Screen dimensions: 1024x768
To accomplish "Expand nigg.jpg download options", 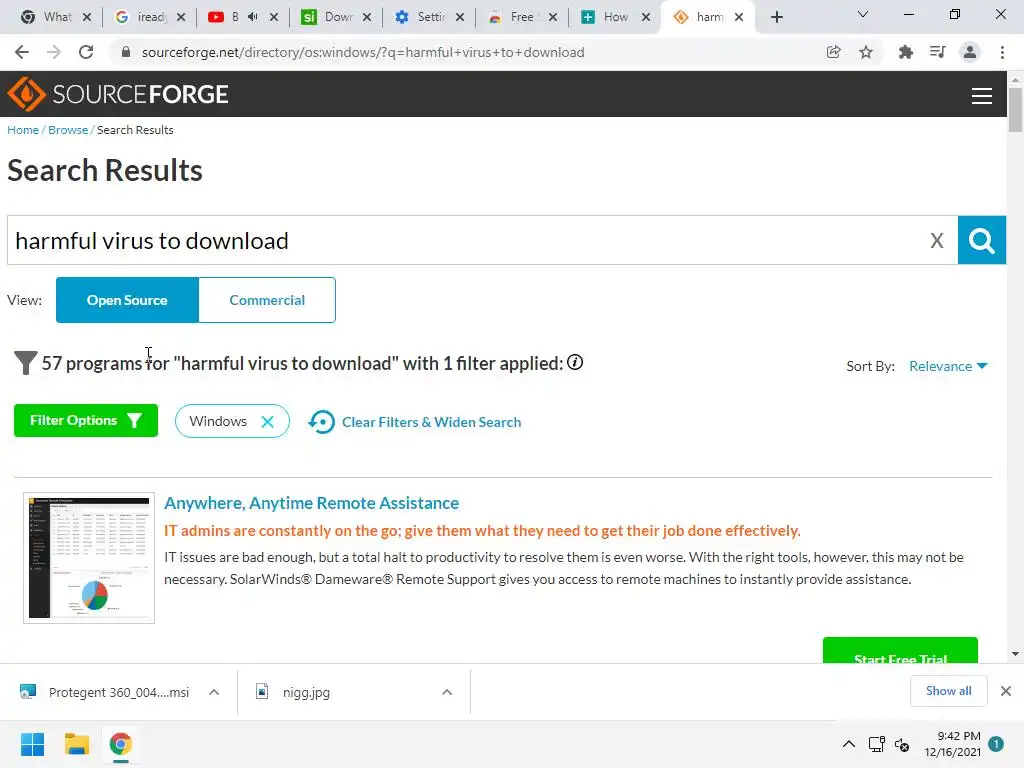I will pyautogui.click(x=447, y=692).
